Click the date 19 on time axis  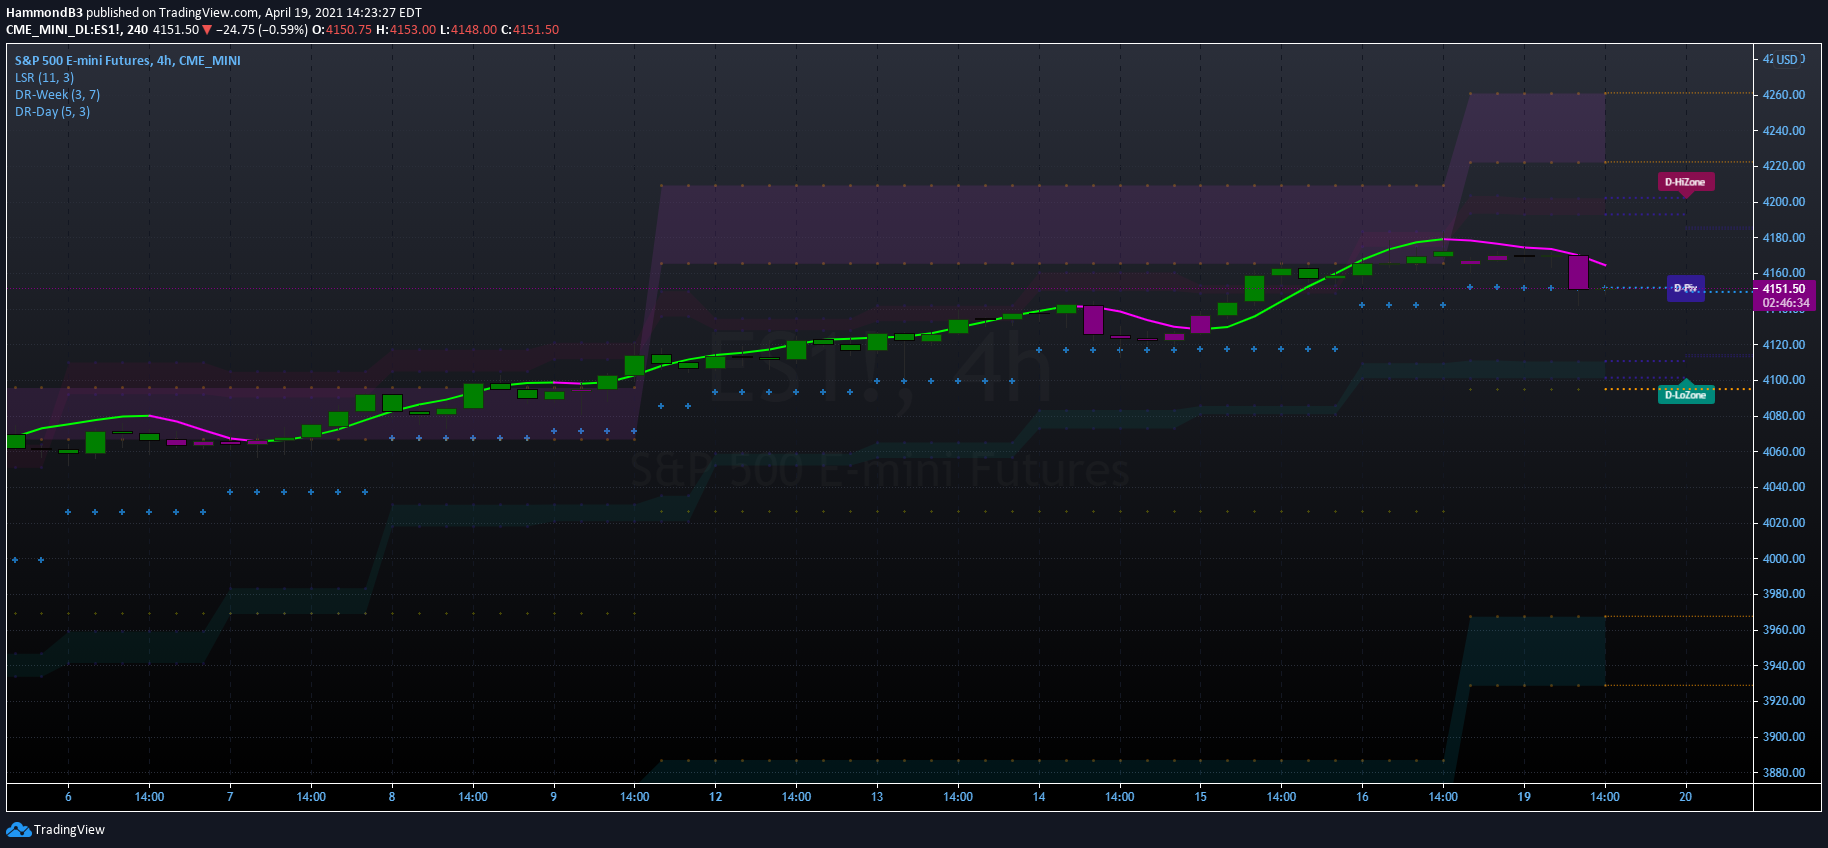(x=1524, y=797)
